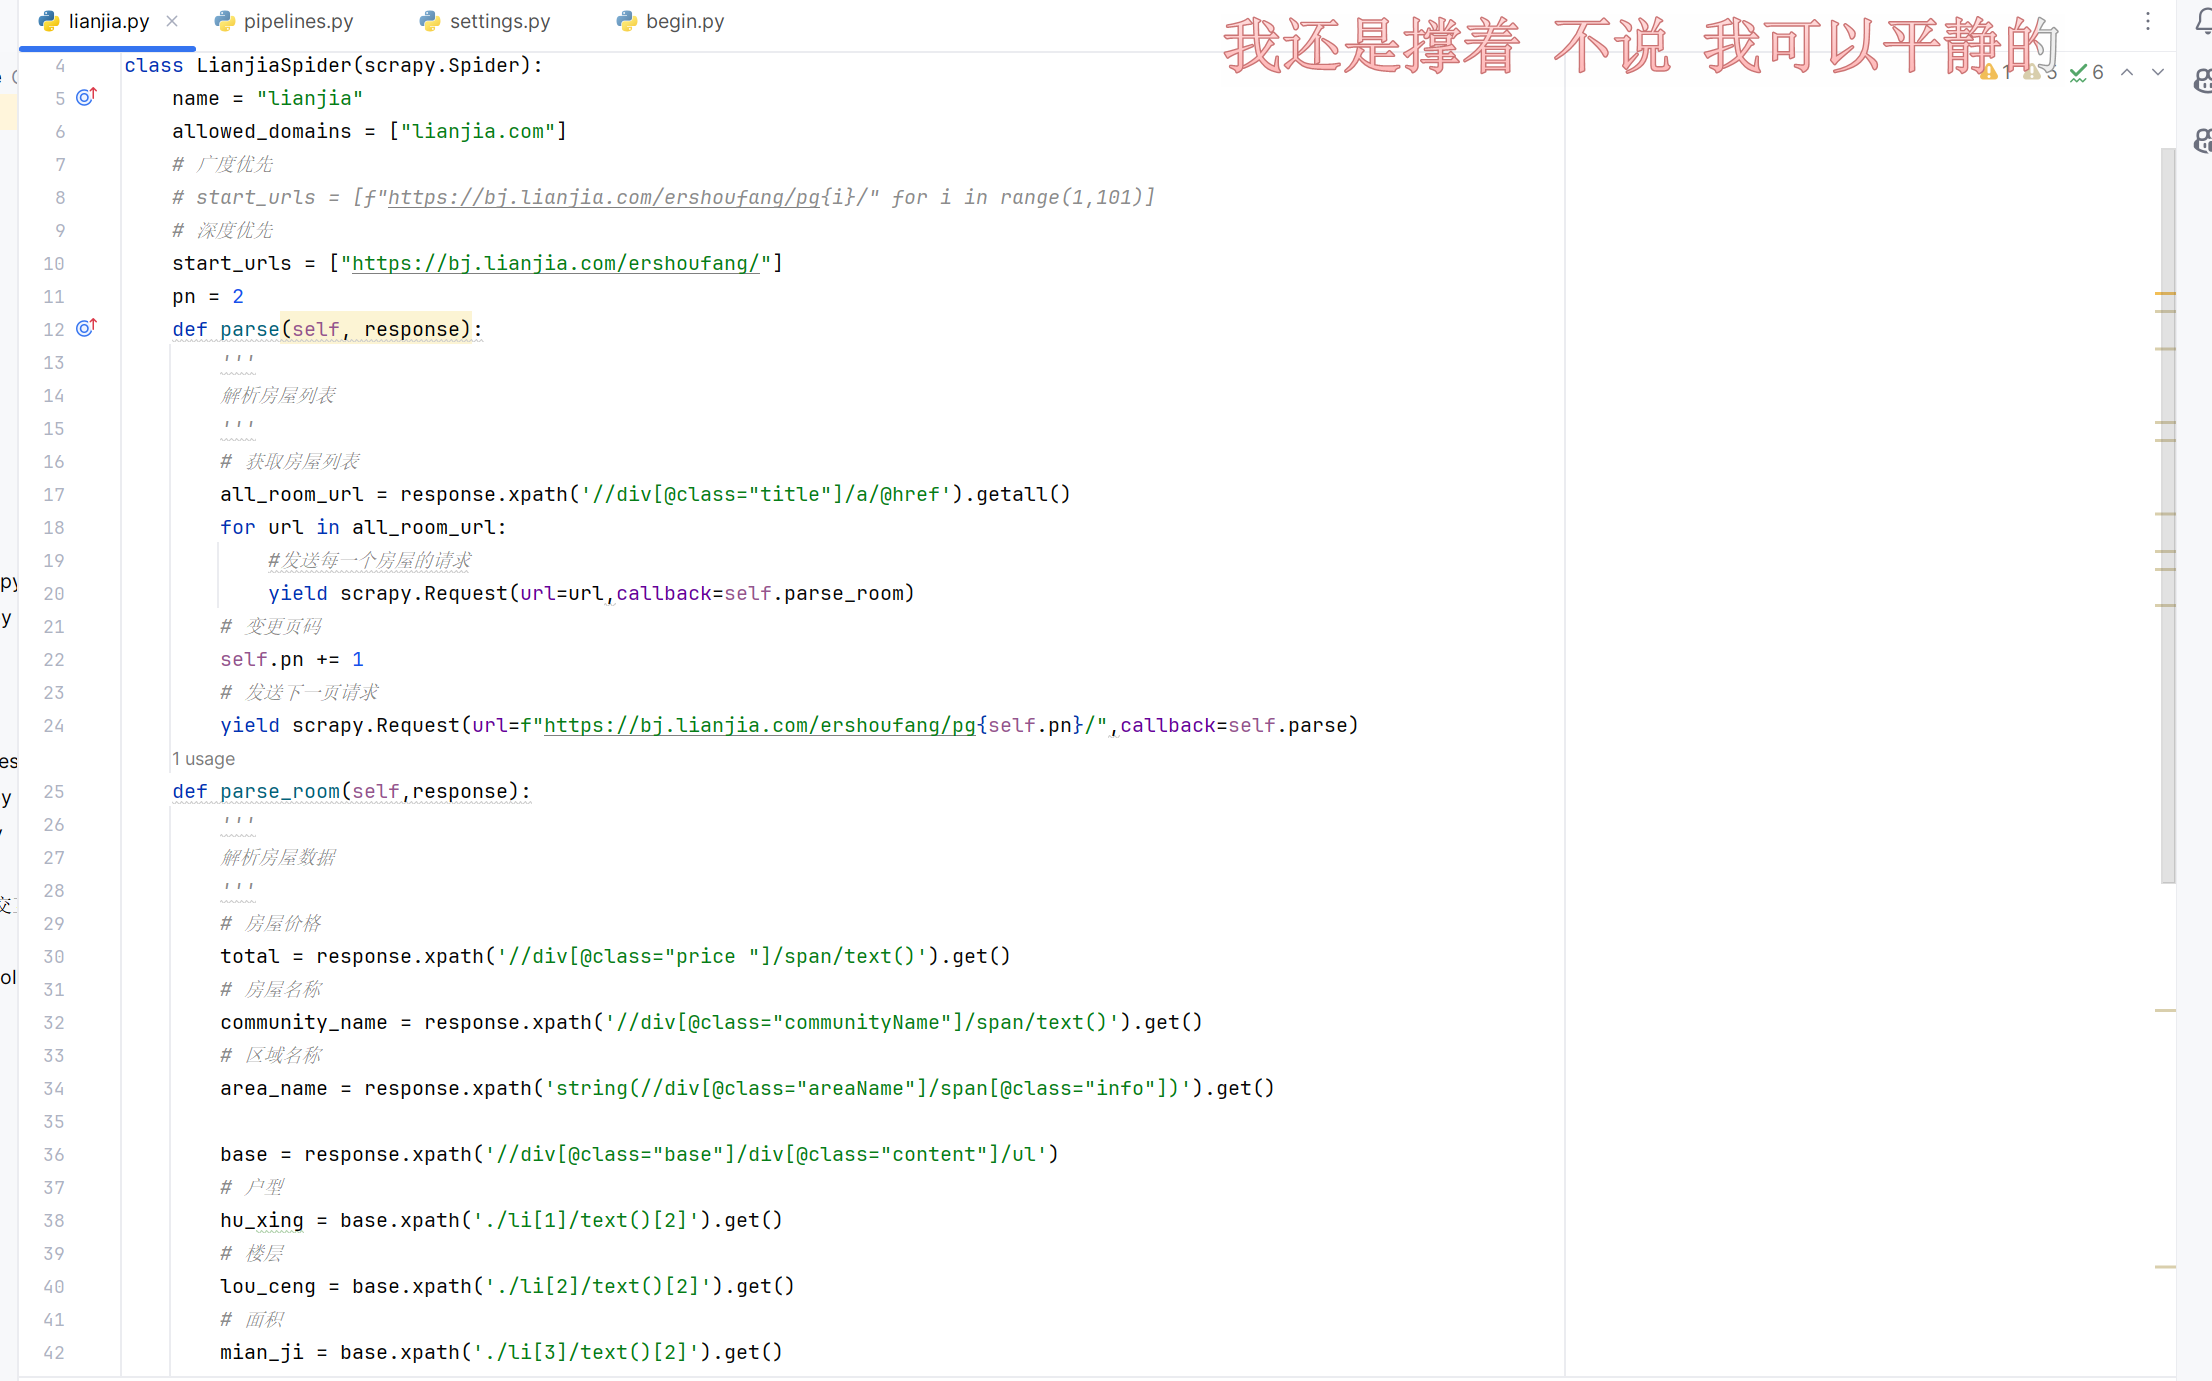2212x1381 pixels.
Task: Click the editor vertical scrollbar thumb
Action: pos(2168,515)
